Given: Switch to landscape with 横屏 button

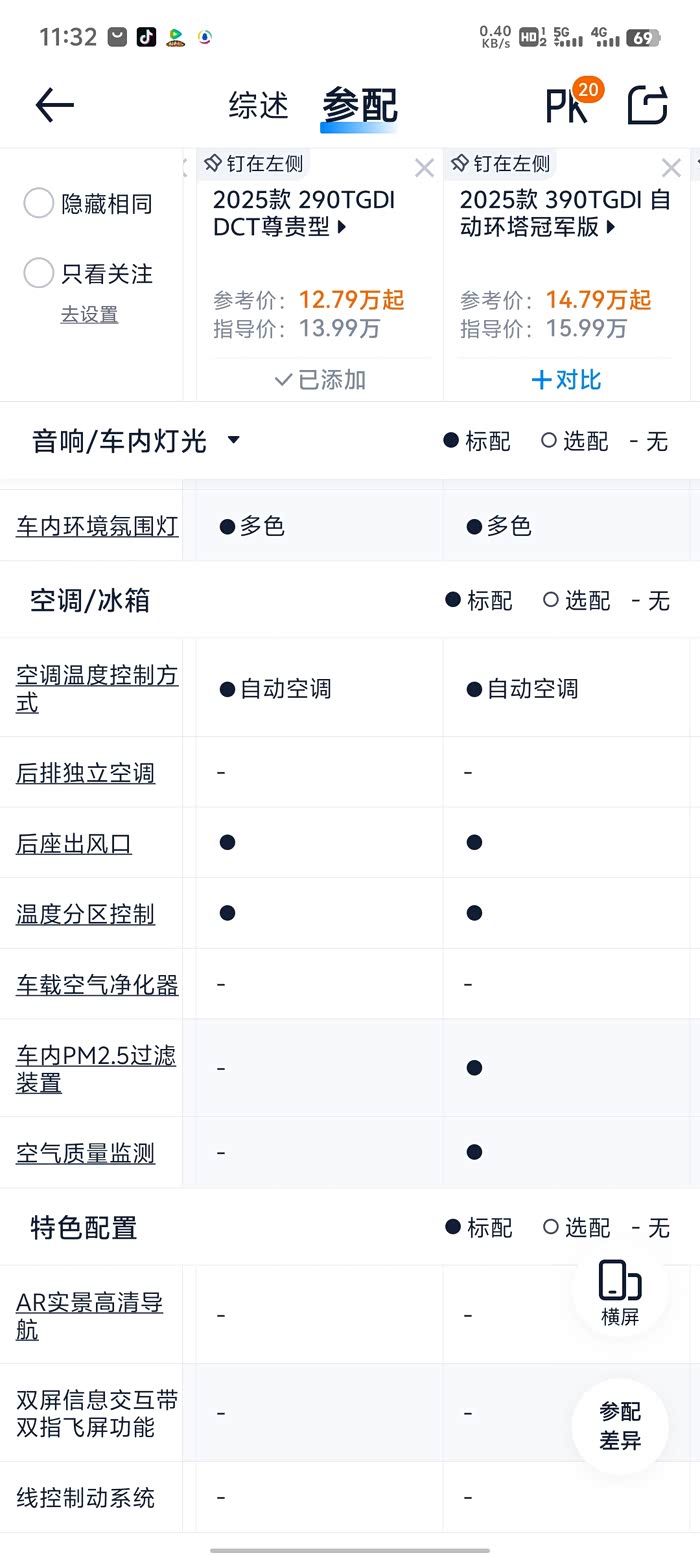Looking at the screenshot, I should pos(620,1293).
